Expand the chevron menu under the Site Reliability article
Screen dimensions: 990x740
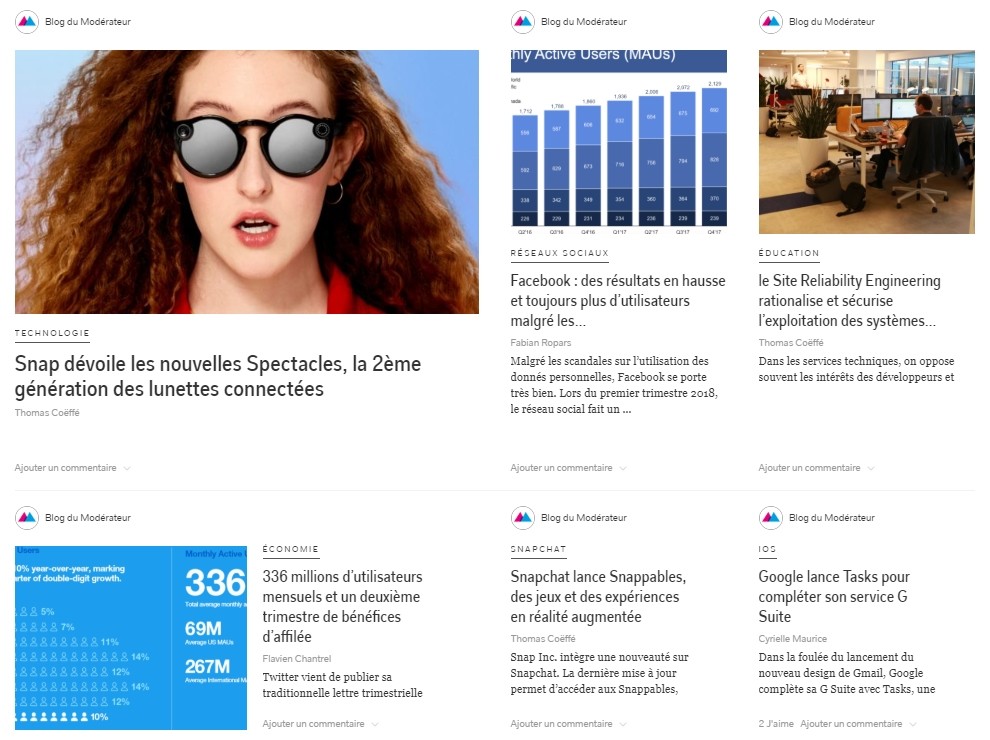[871, 468]
